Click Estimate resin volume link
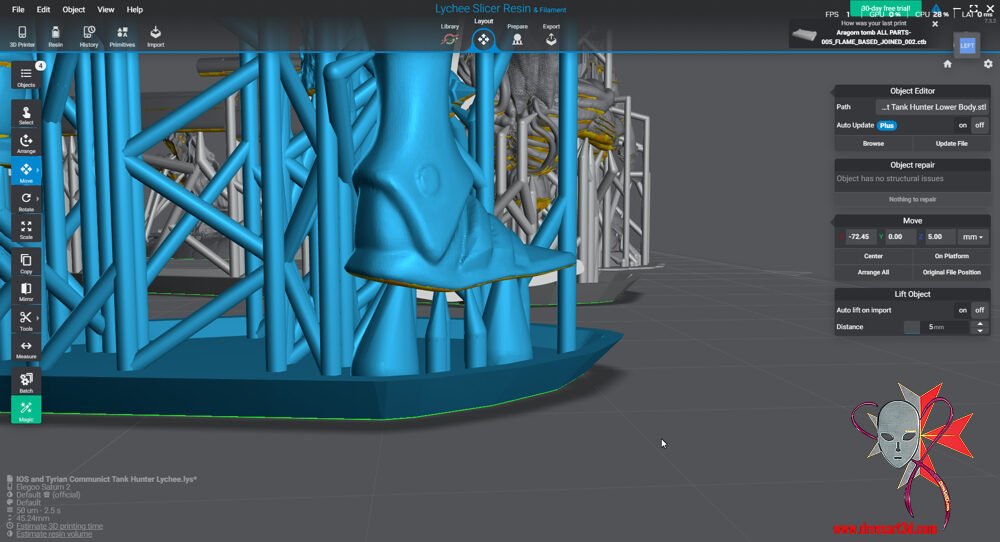Screen dimensions: 1000x542 54,534
